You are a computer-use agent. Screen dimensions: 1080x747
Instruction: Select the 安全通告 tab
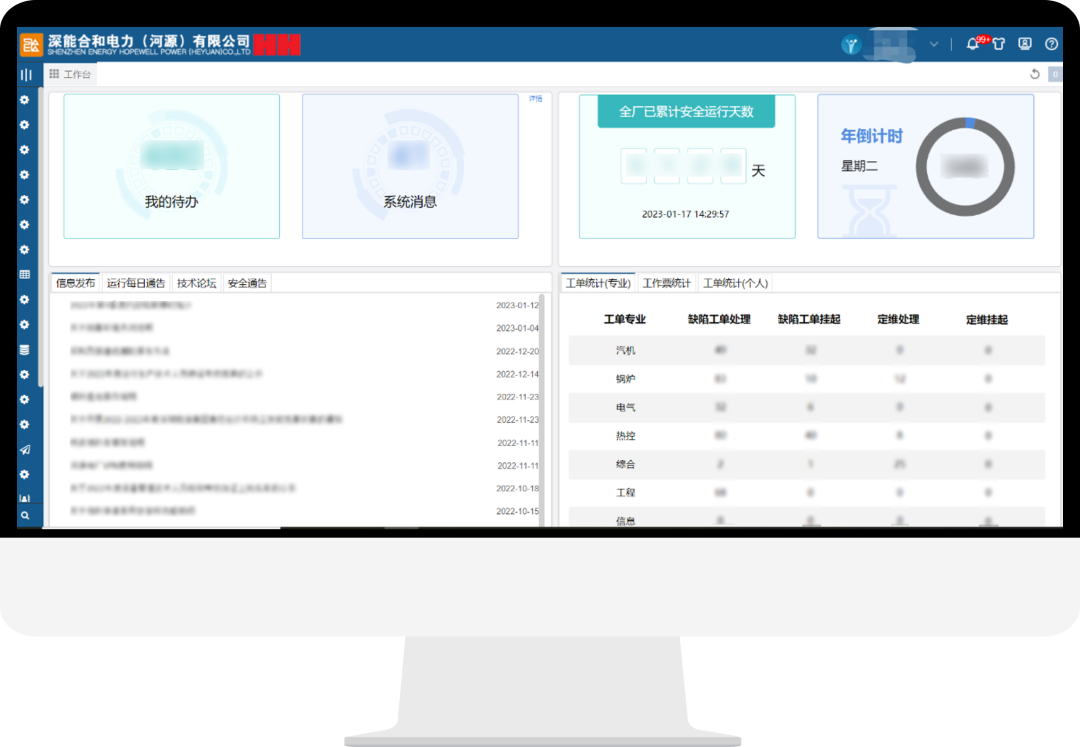click(247, 283)
